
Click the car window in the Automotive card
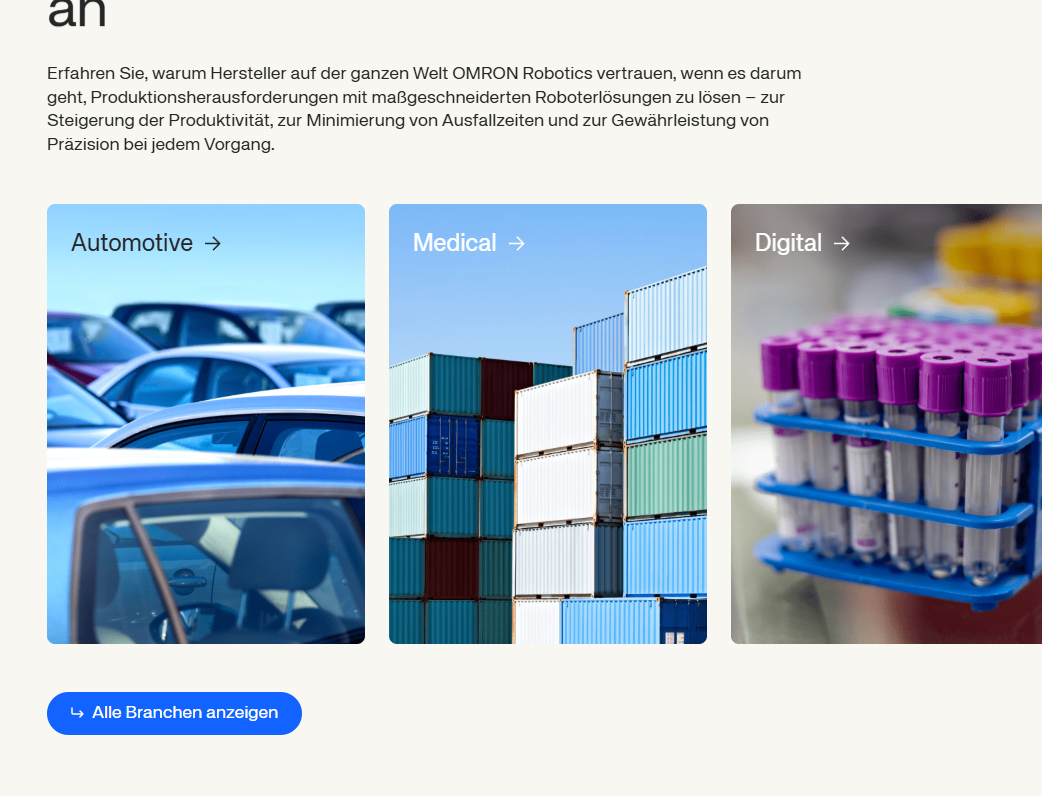pyautogui.click(x=219, y=571)
